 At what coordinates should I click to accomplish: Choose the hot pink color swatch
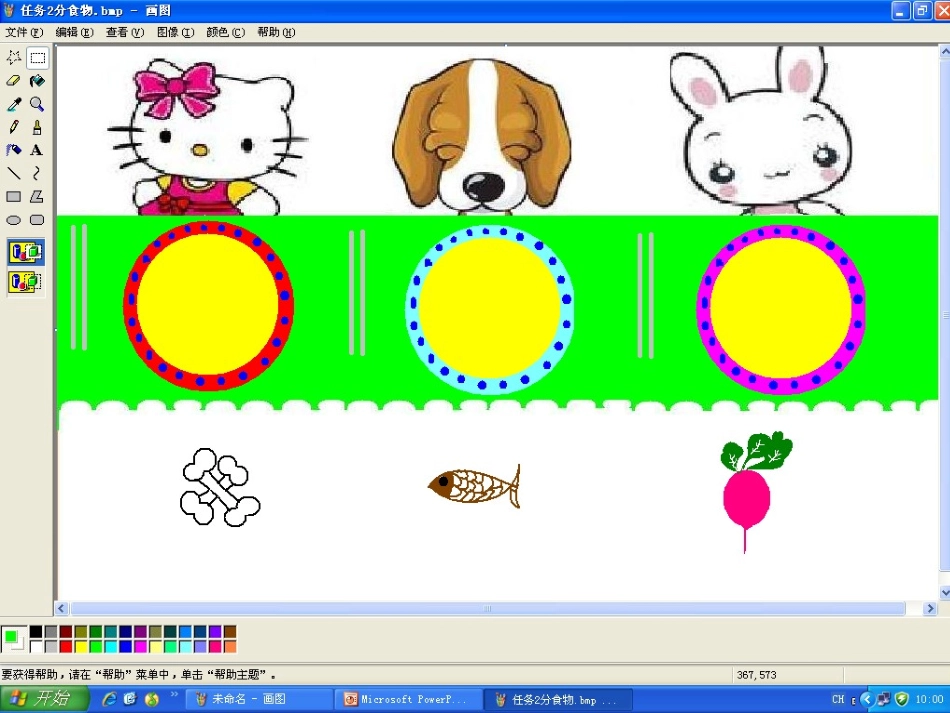[x=215, y=646]
